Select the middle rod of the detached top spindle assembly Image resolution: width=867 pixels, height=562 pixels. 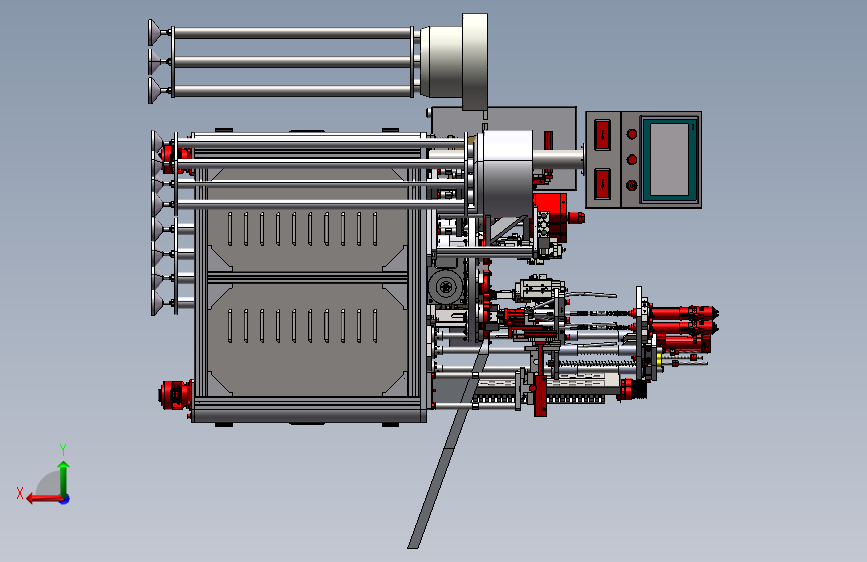click(x=292, y=61)
